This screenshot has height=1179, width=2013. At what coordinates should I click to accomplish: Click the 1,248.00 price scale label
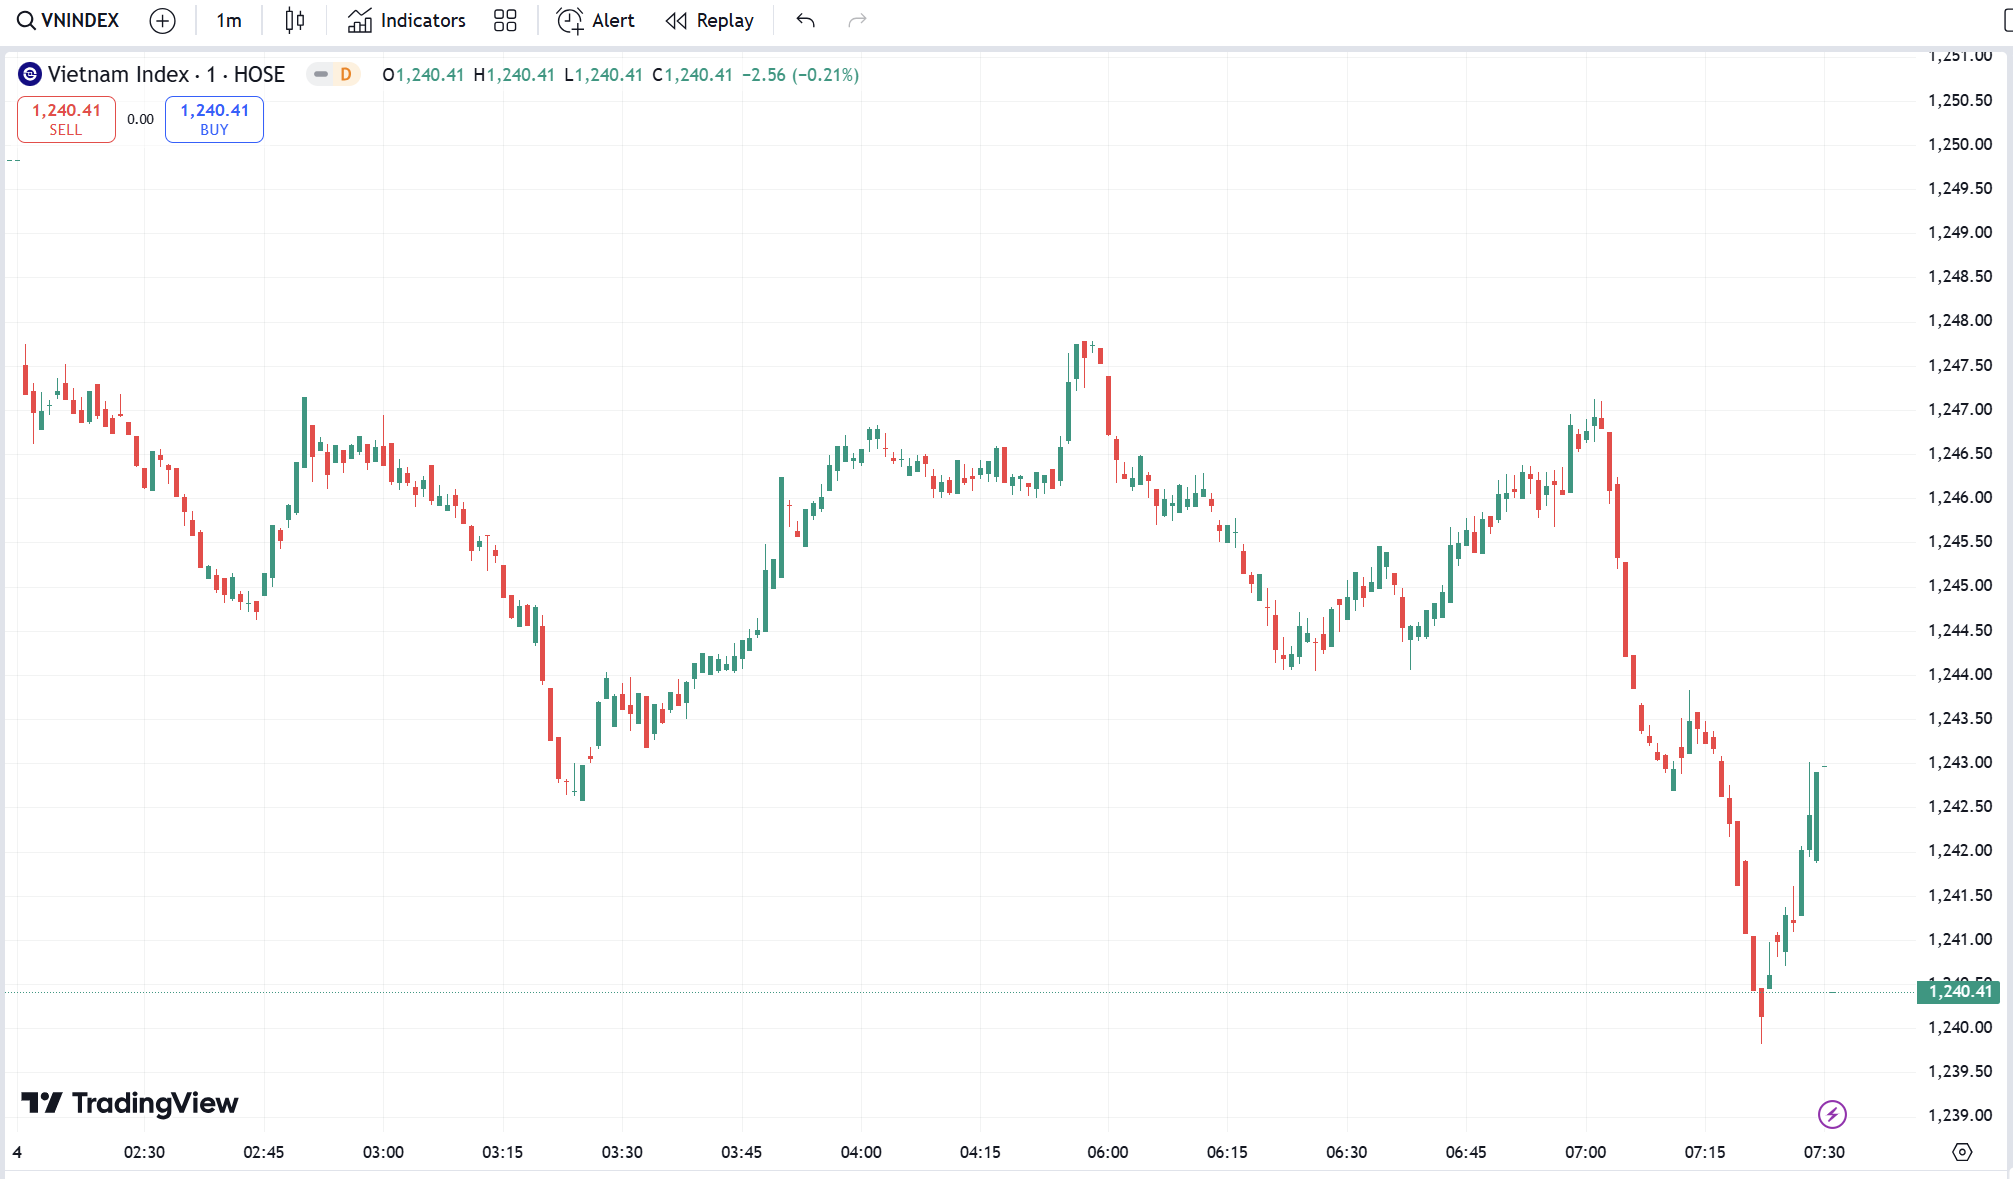click(1960, 320)
